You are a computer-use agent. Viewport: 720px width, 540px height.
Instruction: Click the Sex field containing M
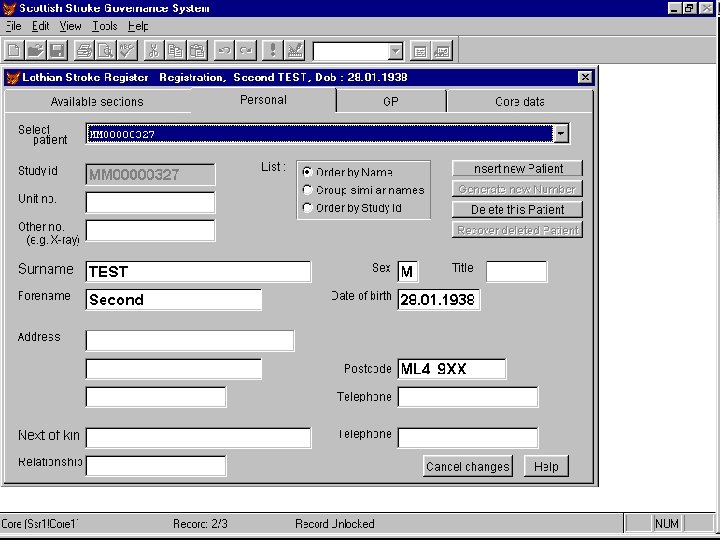[408, 271]
